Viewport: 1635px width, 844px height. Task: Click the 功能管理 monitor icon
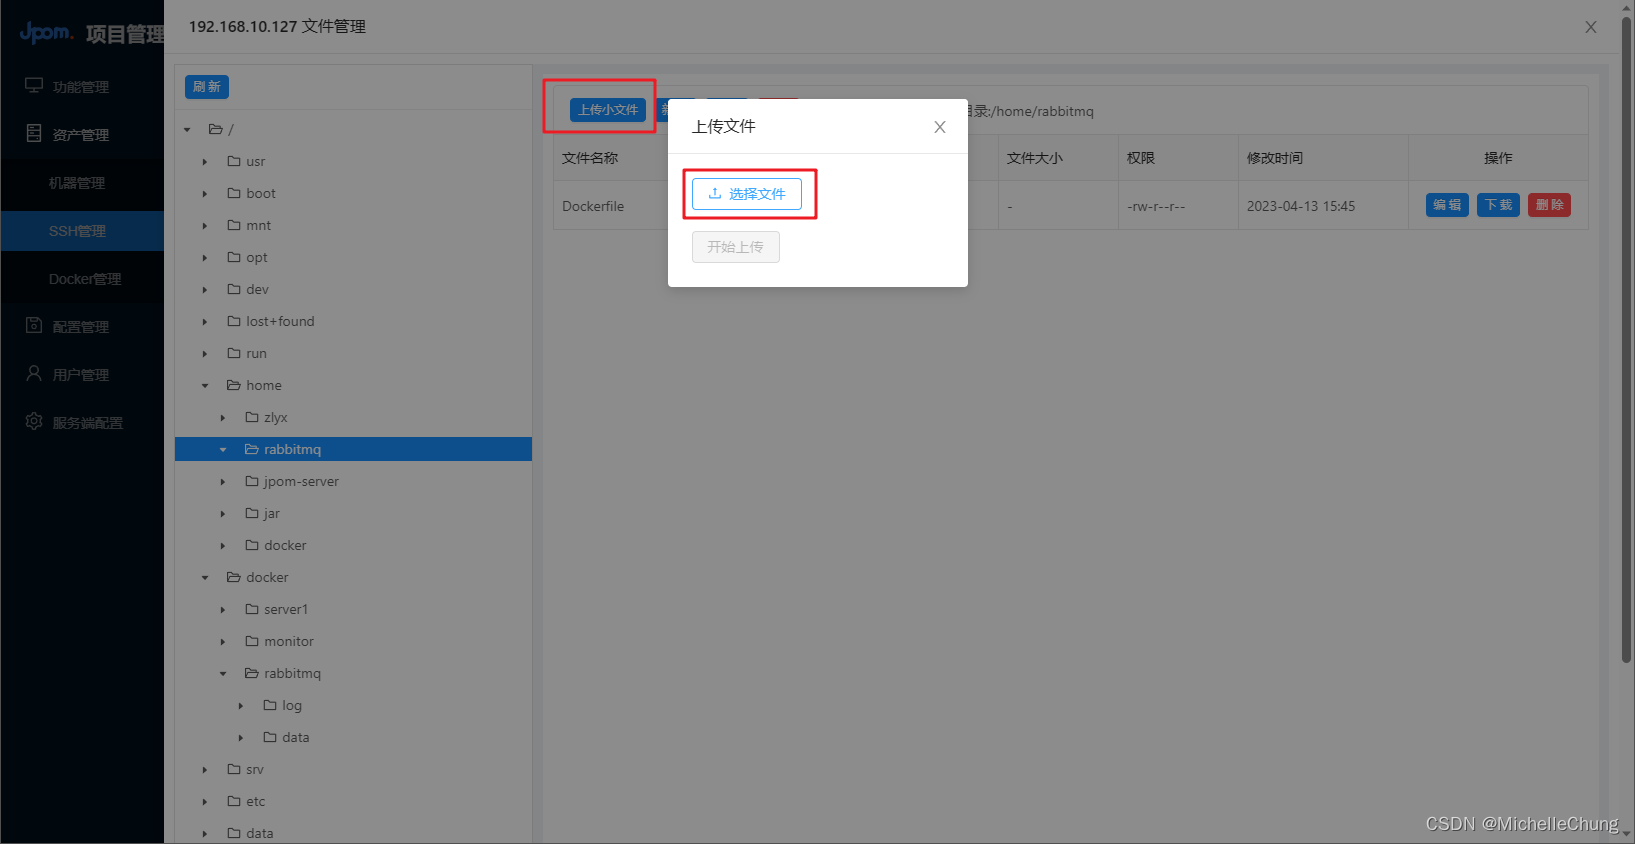pyautogui.click(x=34, y=86)
